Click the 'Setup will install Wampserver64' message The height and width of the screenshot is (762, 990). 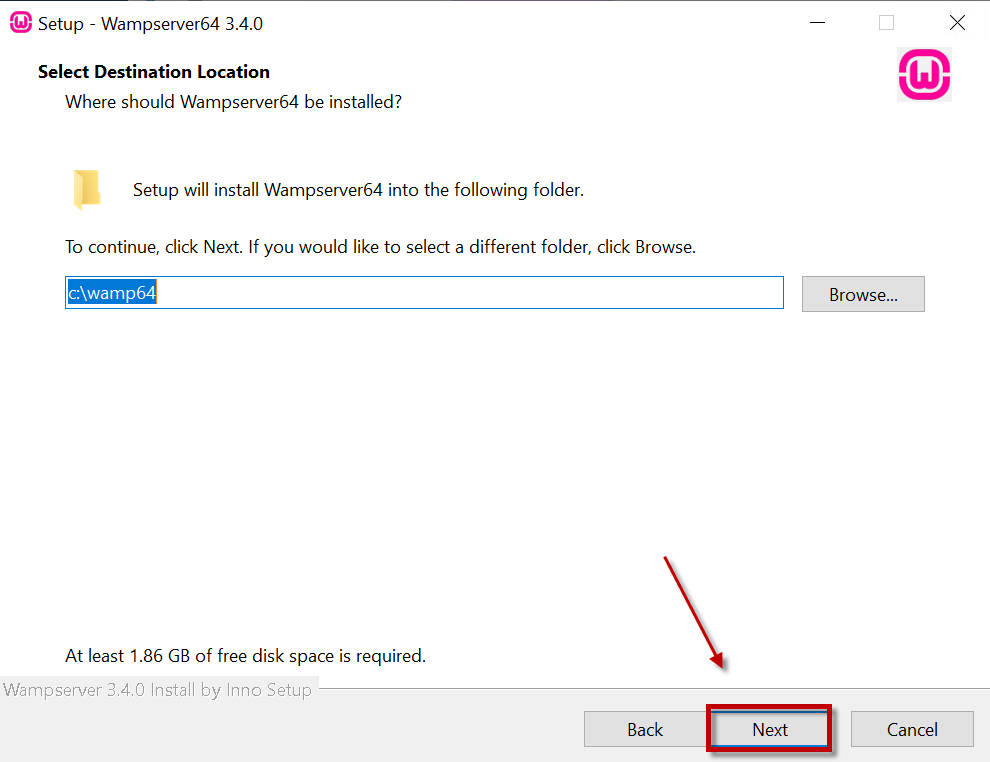(358, 190)
